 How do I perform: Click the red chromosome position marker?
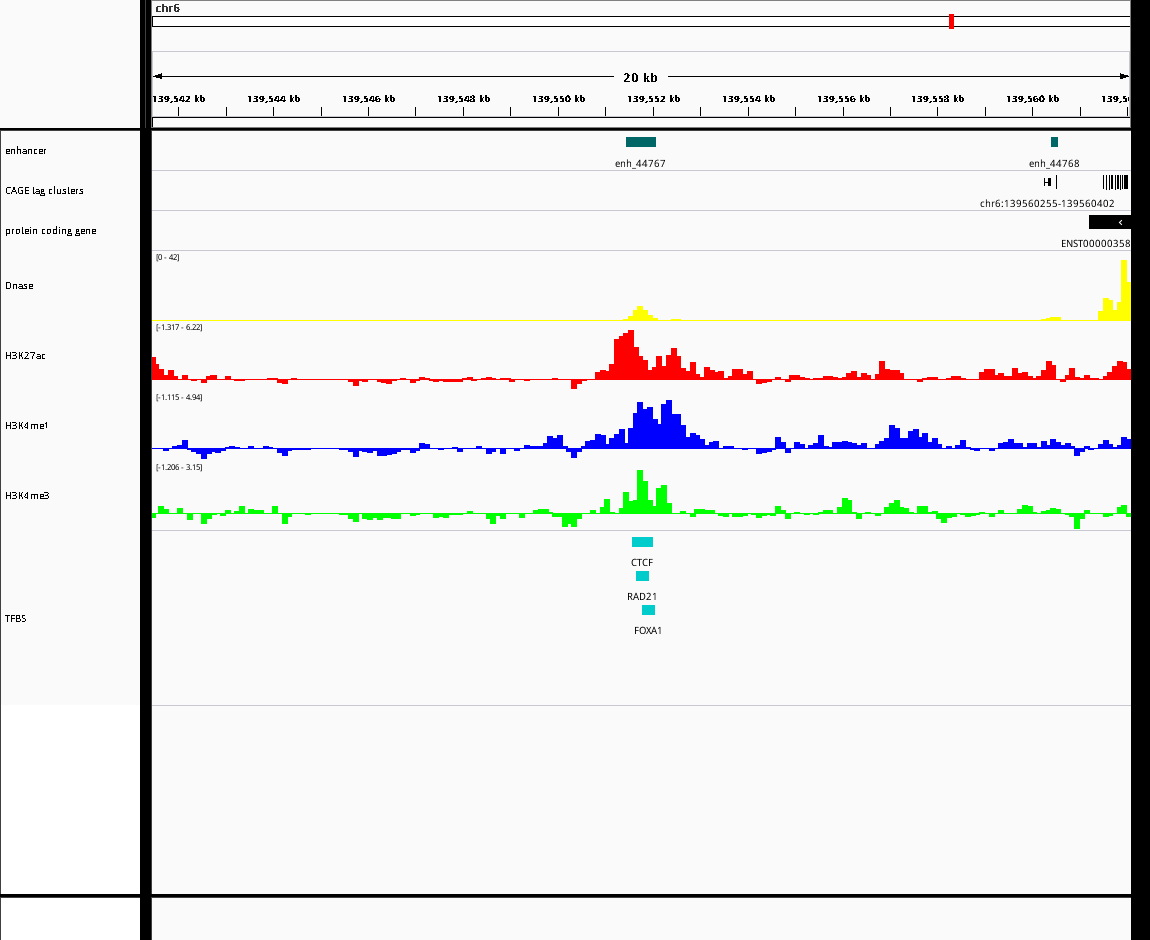point(951,21)
